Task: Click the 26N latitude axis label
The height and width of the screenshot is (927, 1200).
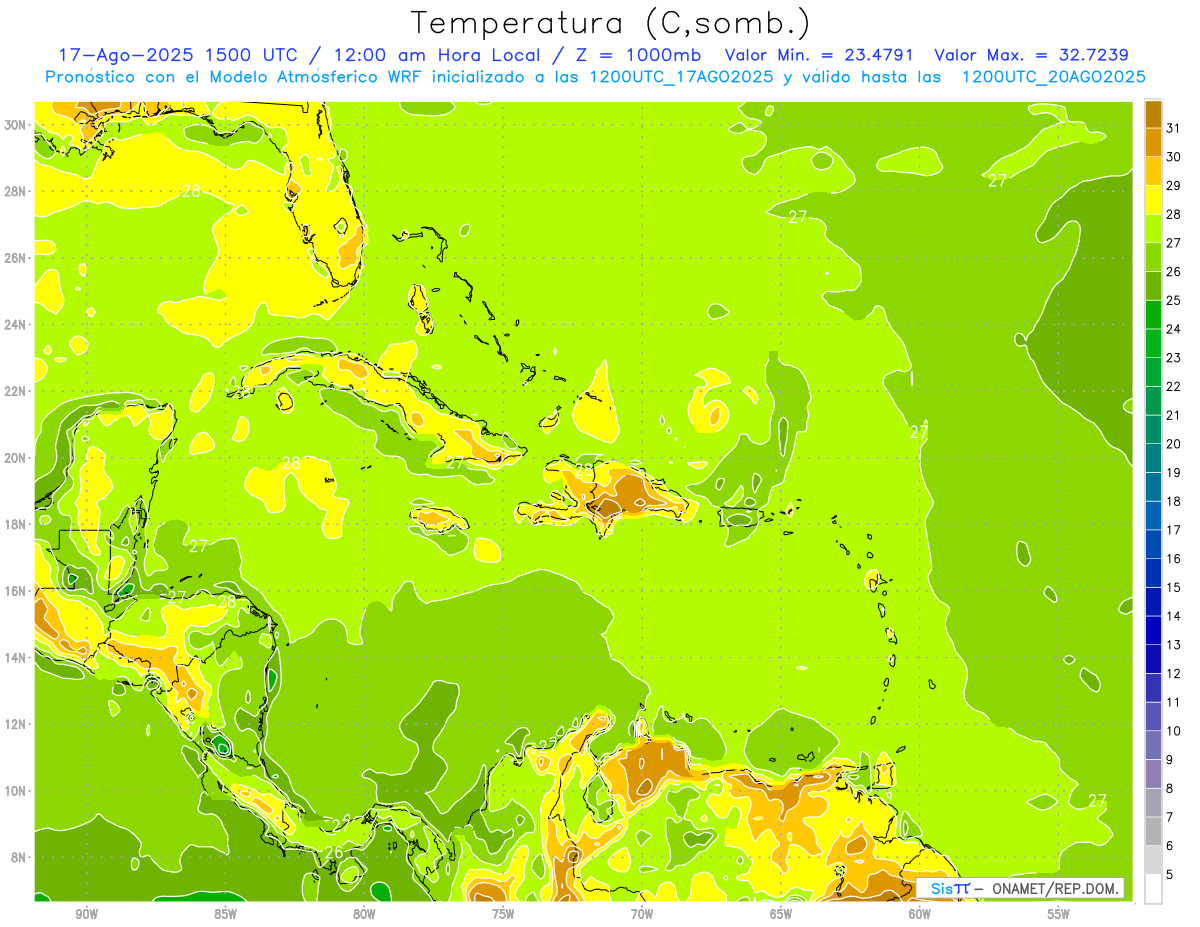Action: 16,258
